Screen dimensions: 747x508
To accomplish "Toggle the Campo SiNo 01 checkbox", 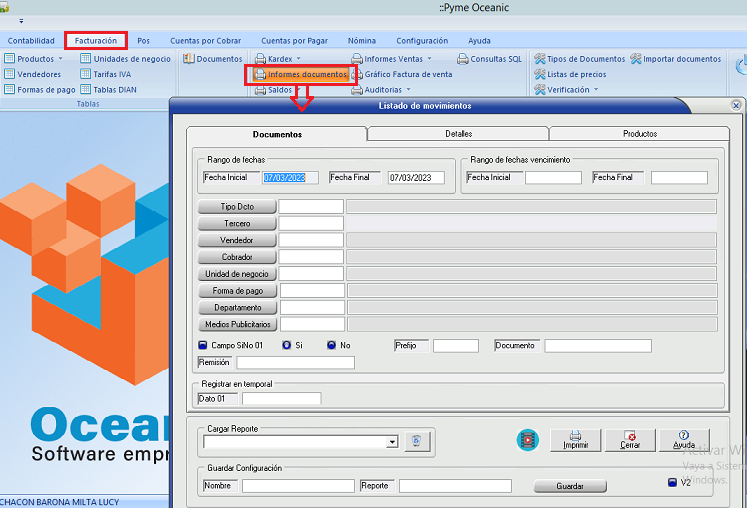I will click(x=203, y=345).
